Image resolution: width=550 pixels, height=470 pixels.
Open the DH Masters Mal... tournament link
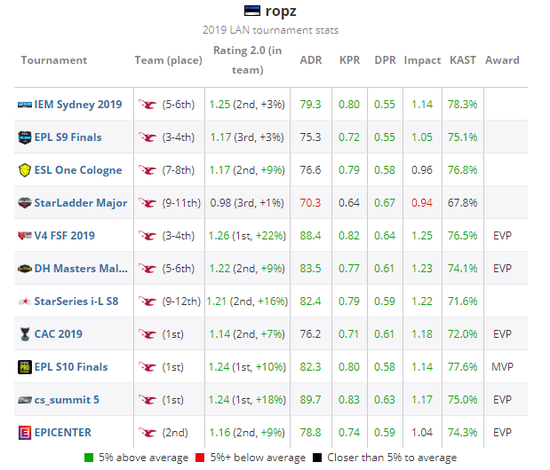coord(81,268)
